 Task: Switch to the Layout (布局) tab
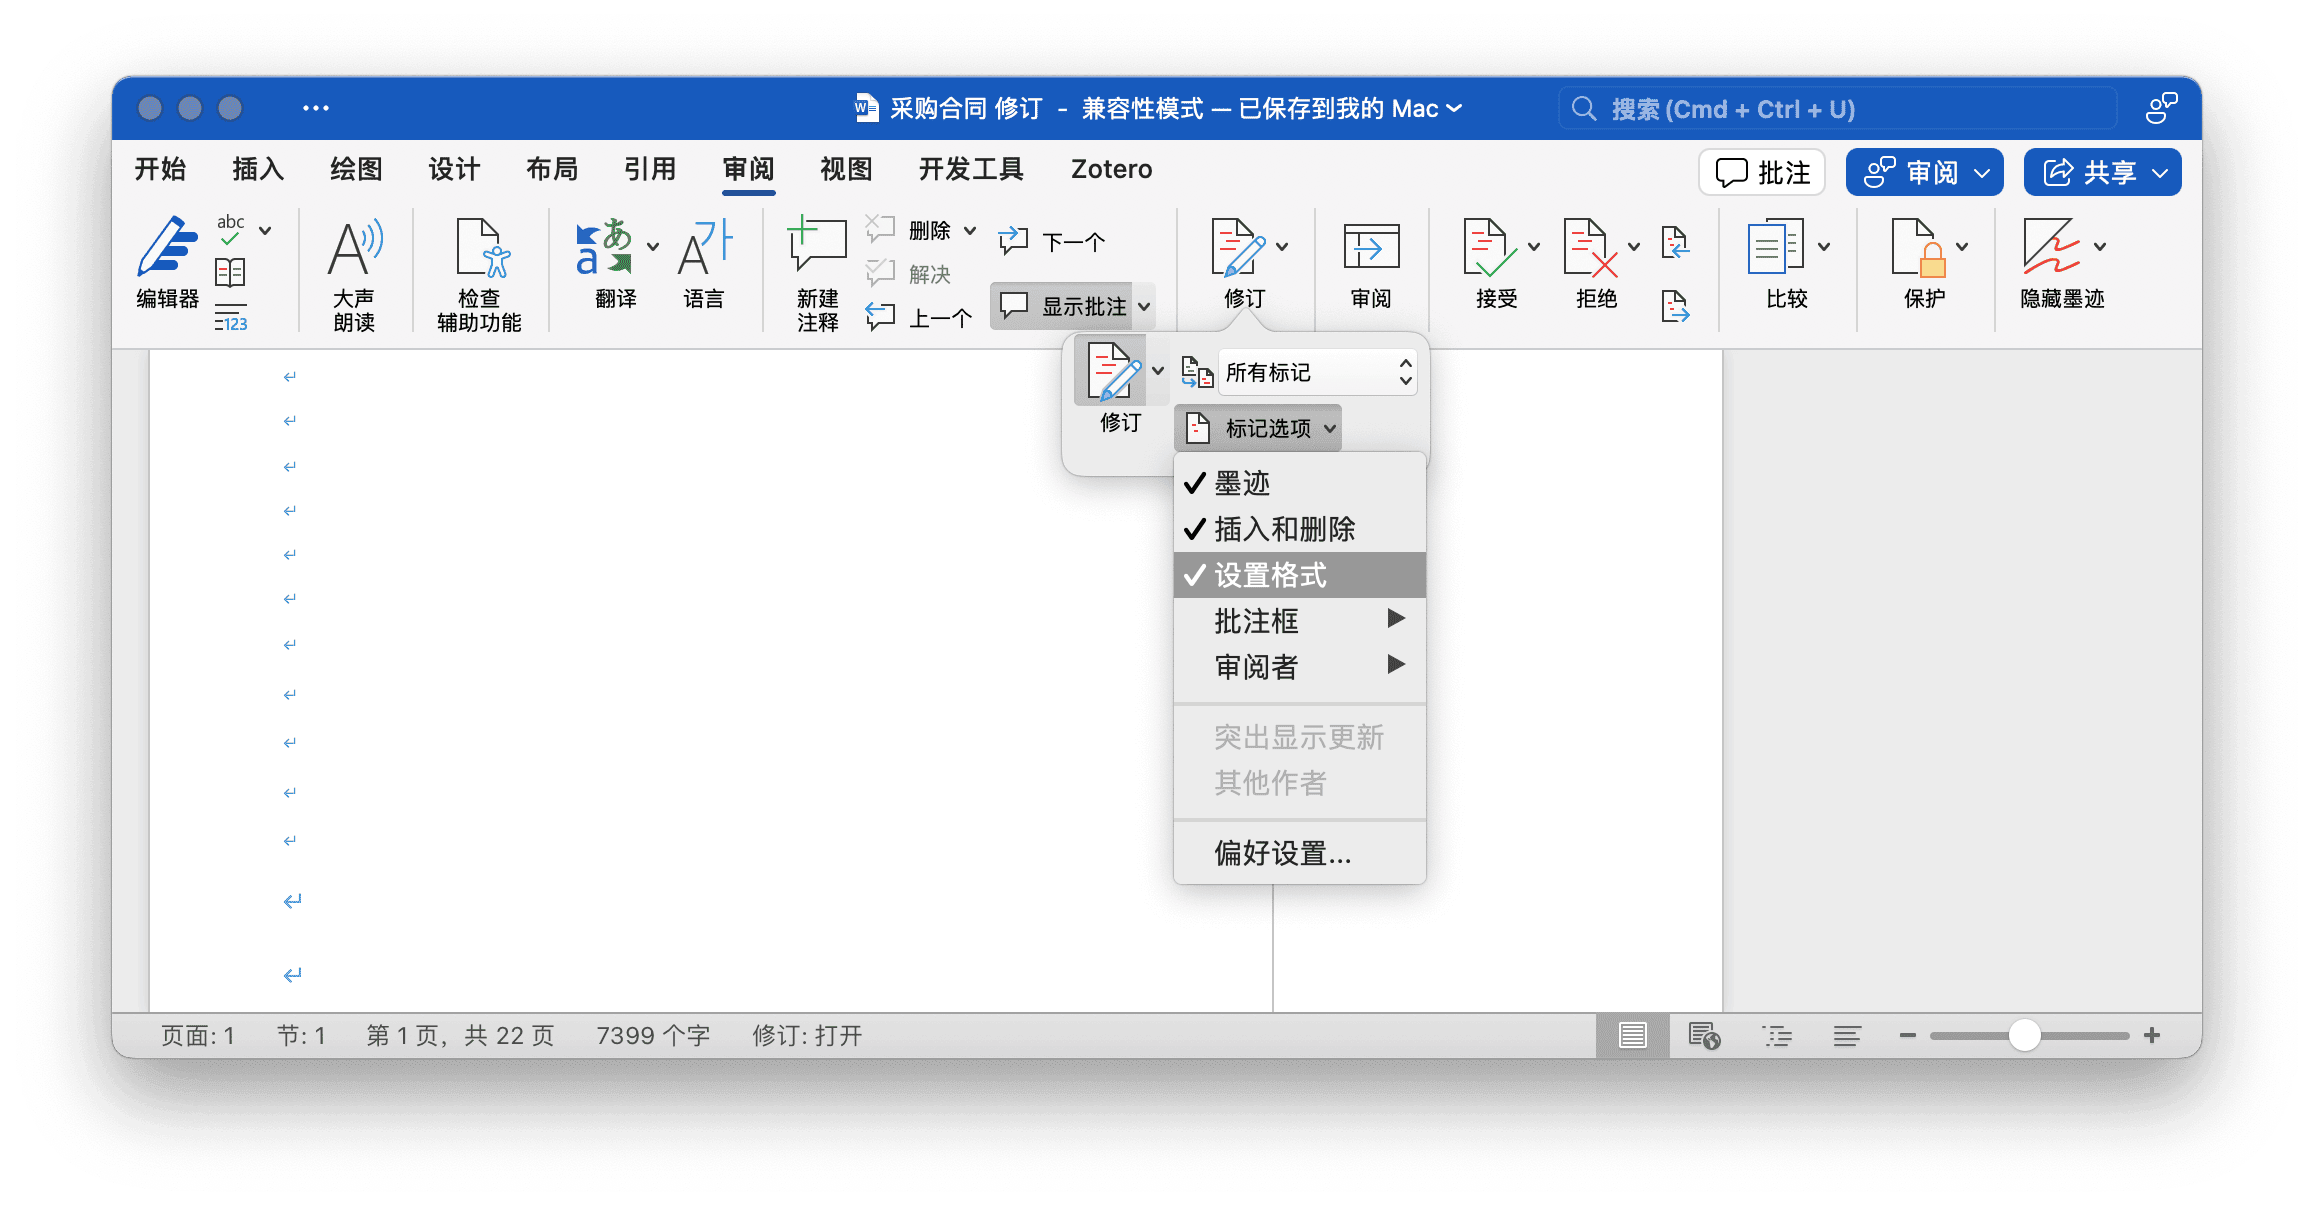point(552,169)
